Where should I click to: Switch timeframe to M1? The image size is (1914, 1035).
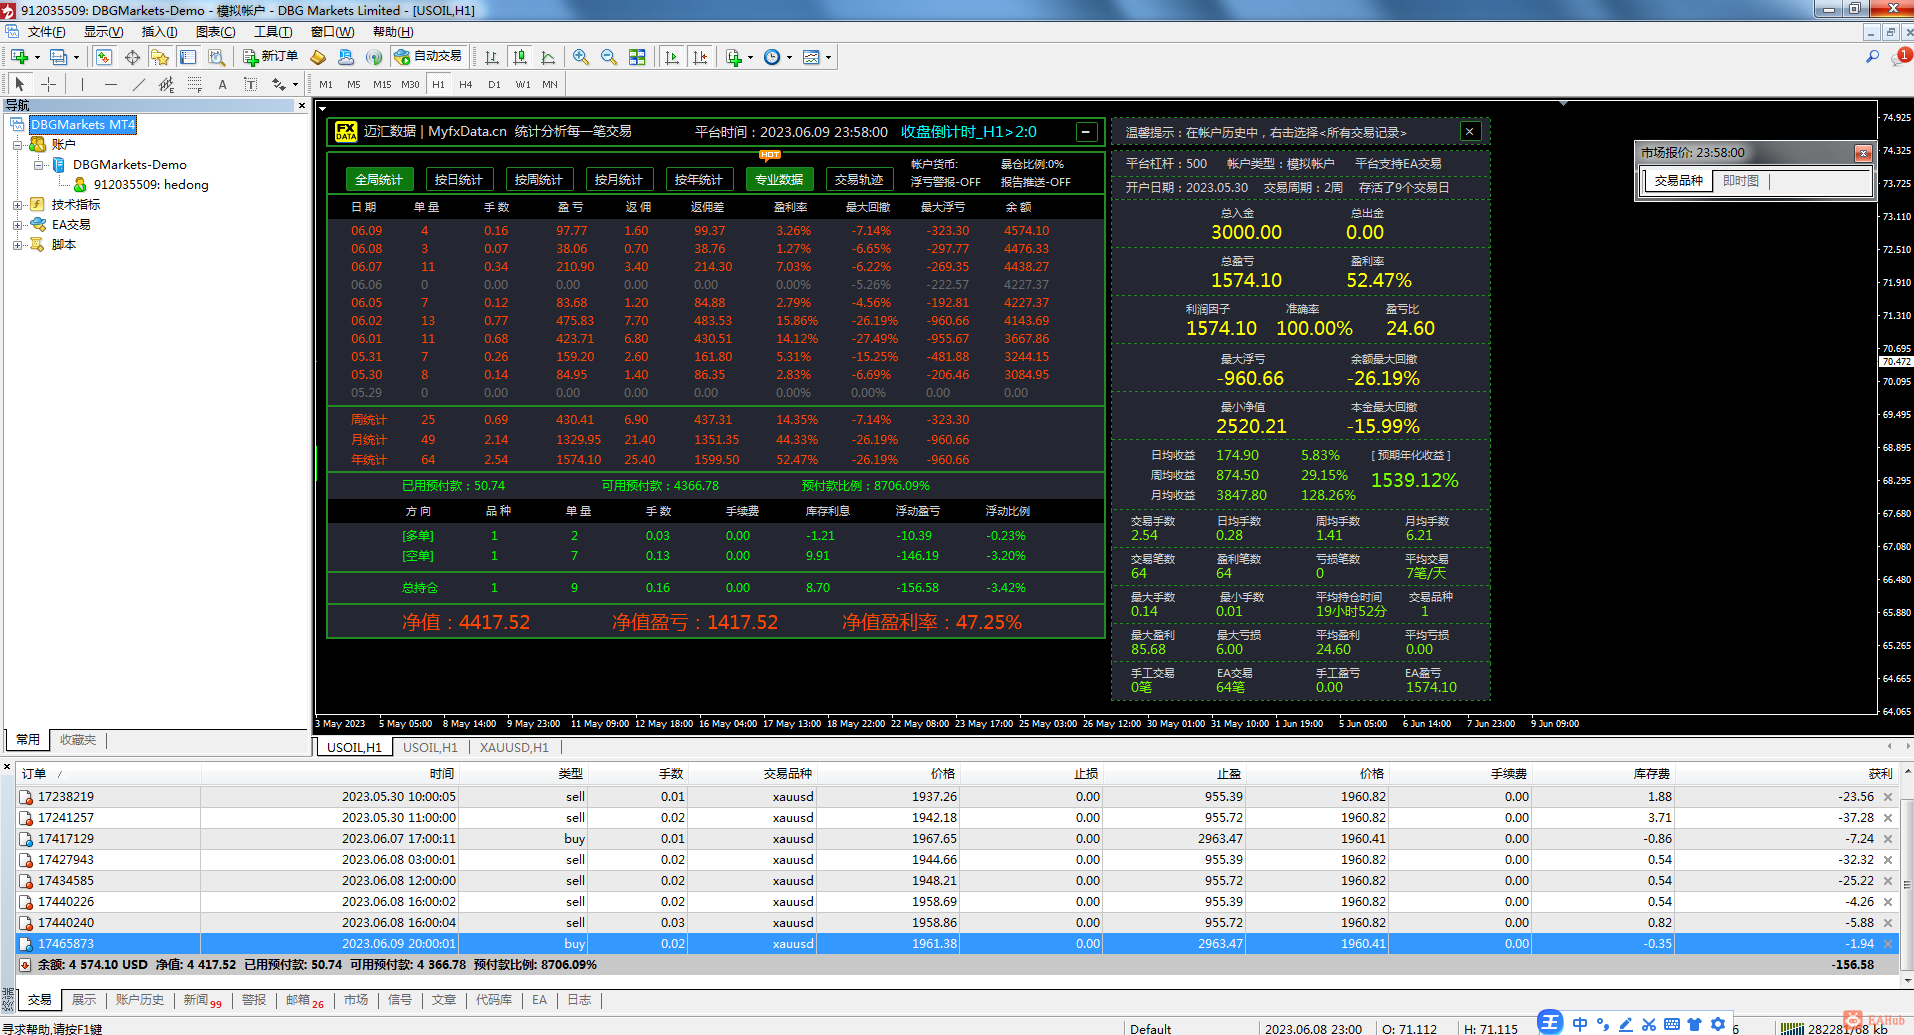(x=326, y=85)
